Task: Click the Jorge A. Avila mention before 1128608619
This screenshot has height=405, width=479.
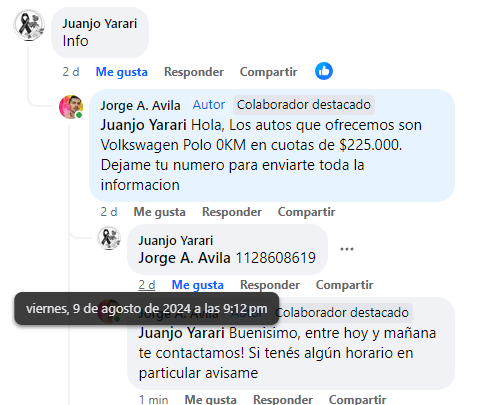Action: point(185,258)
